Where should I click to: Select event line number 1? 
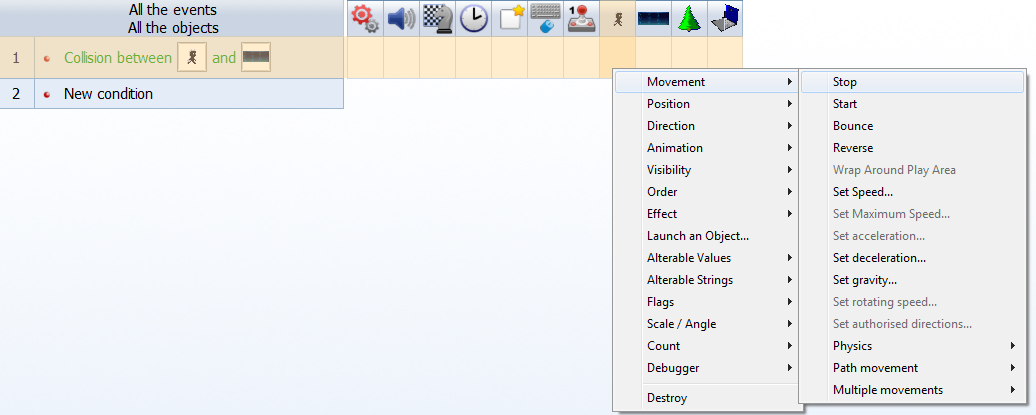[17, 57]
